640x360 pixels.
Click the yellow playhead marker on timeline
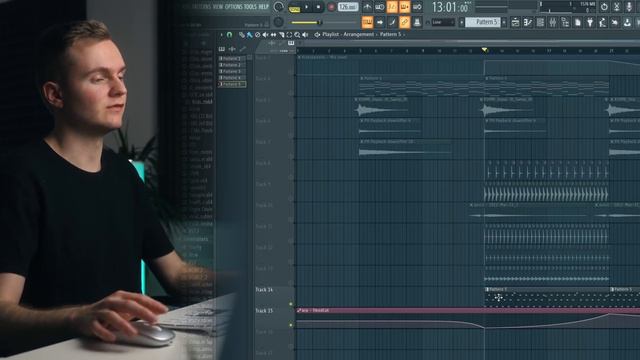(x=484, y=50)
